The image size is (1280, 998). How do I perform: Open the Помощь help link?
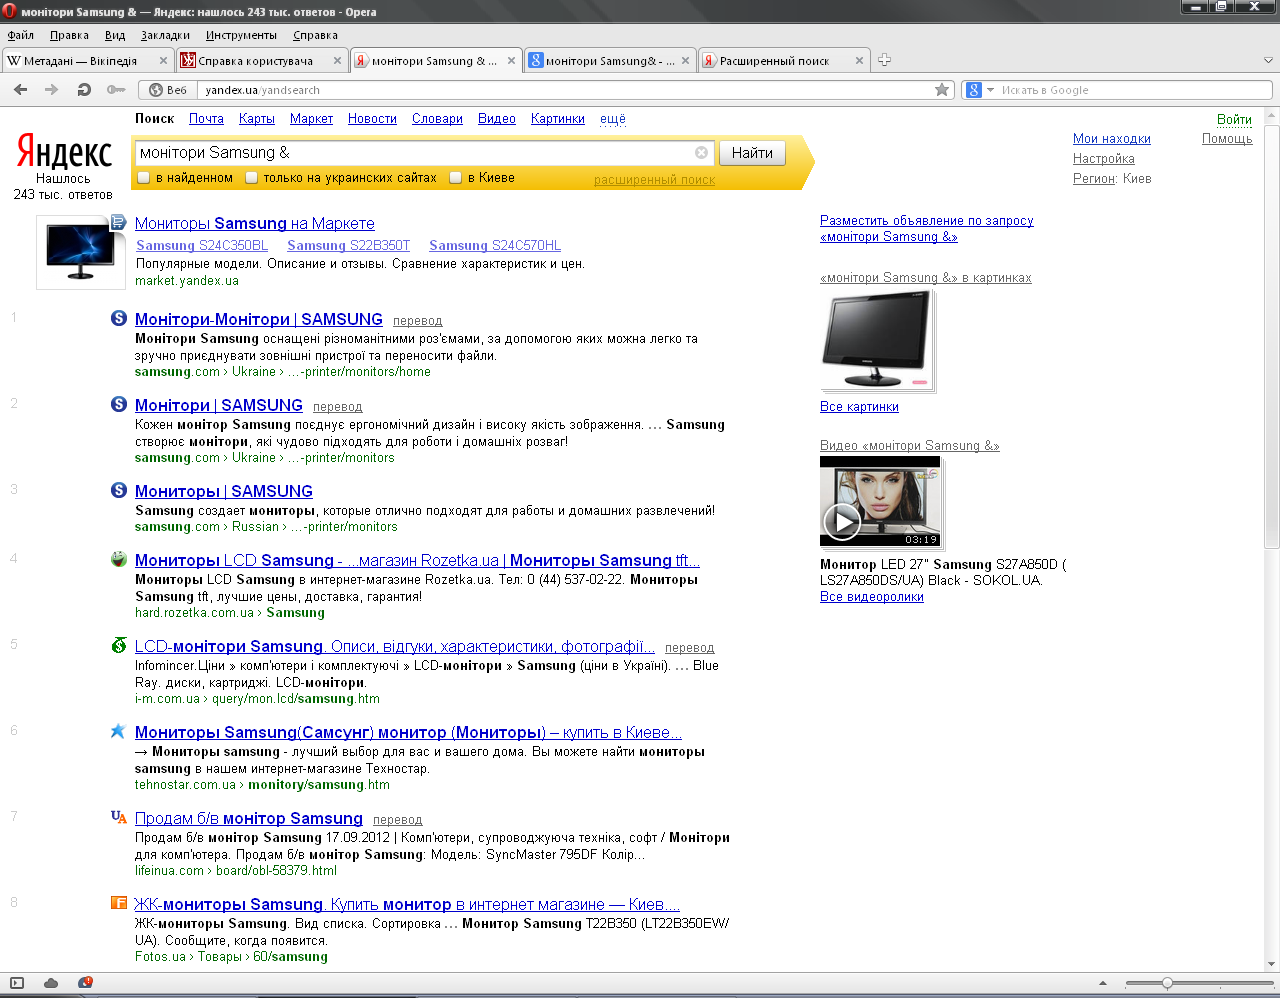(1227, 139)
